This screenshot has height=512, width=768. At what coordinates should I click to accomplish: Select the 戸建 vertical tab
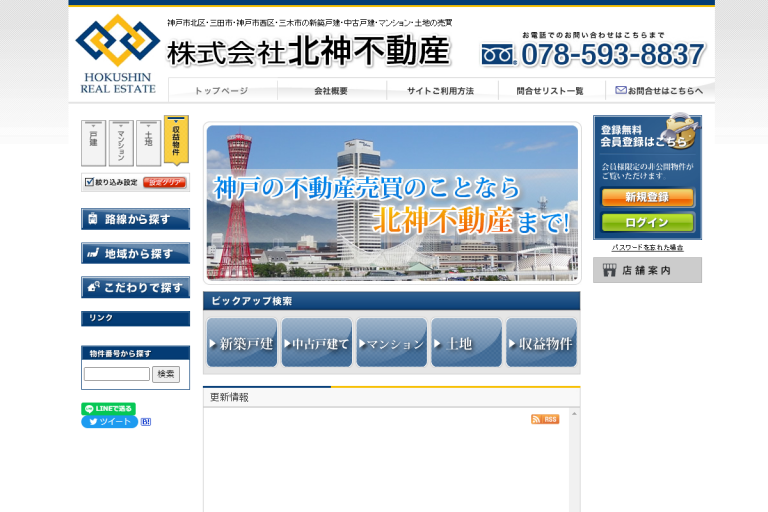94,143
